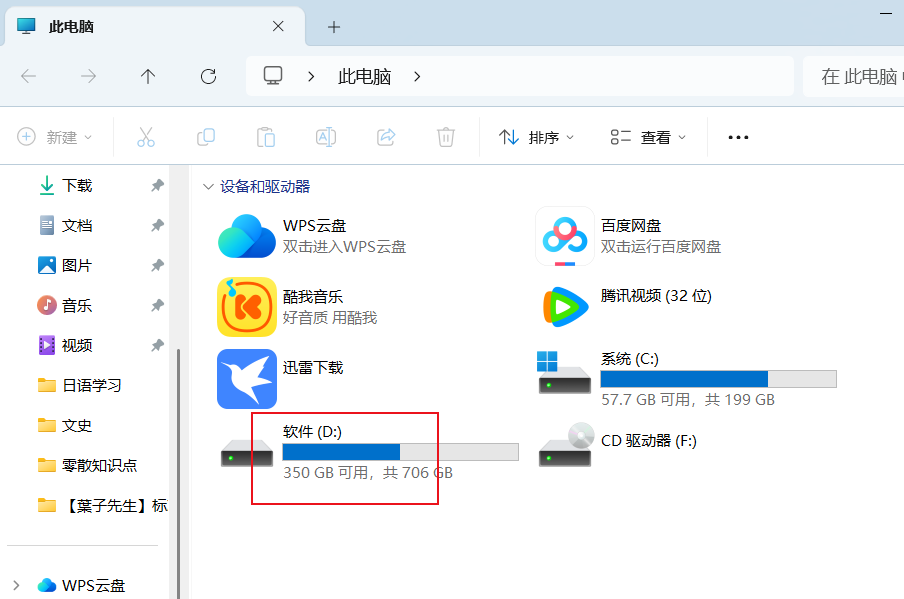Click the navigation pane scrollbar
This screenshot has height=599, width=904.
pyautogui.click(x=178, y=473)
